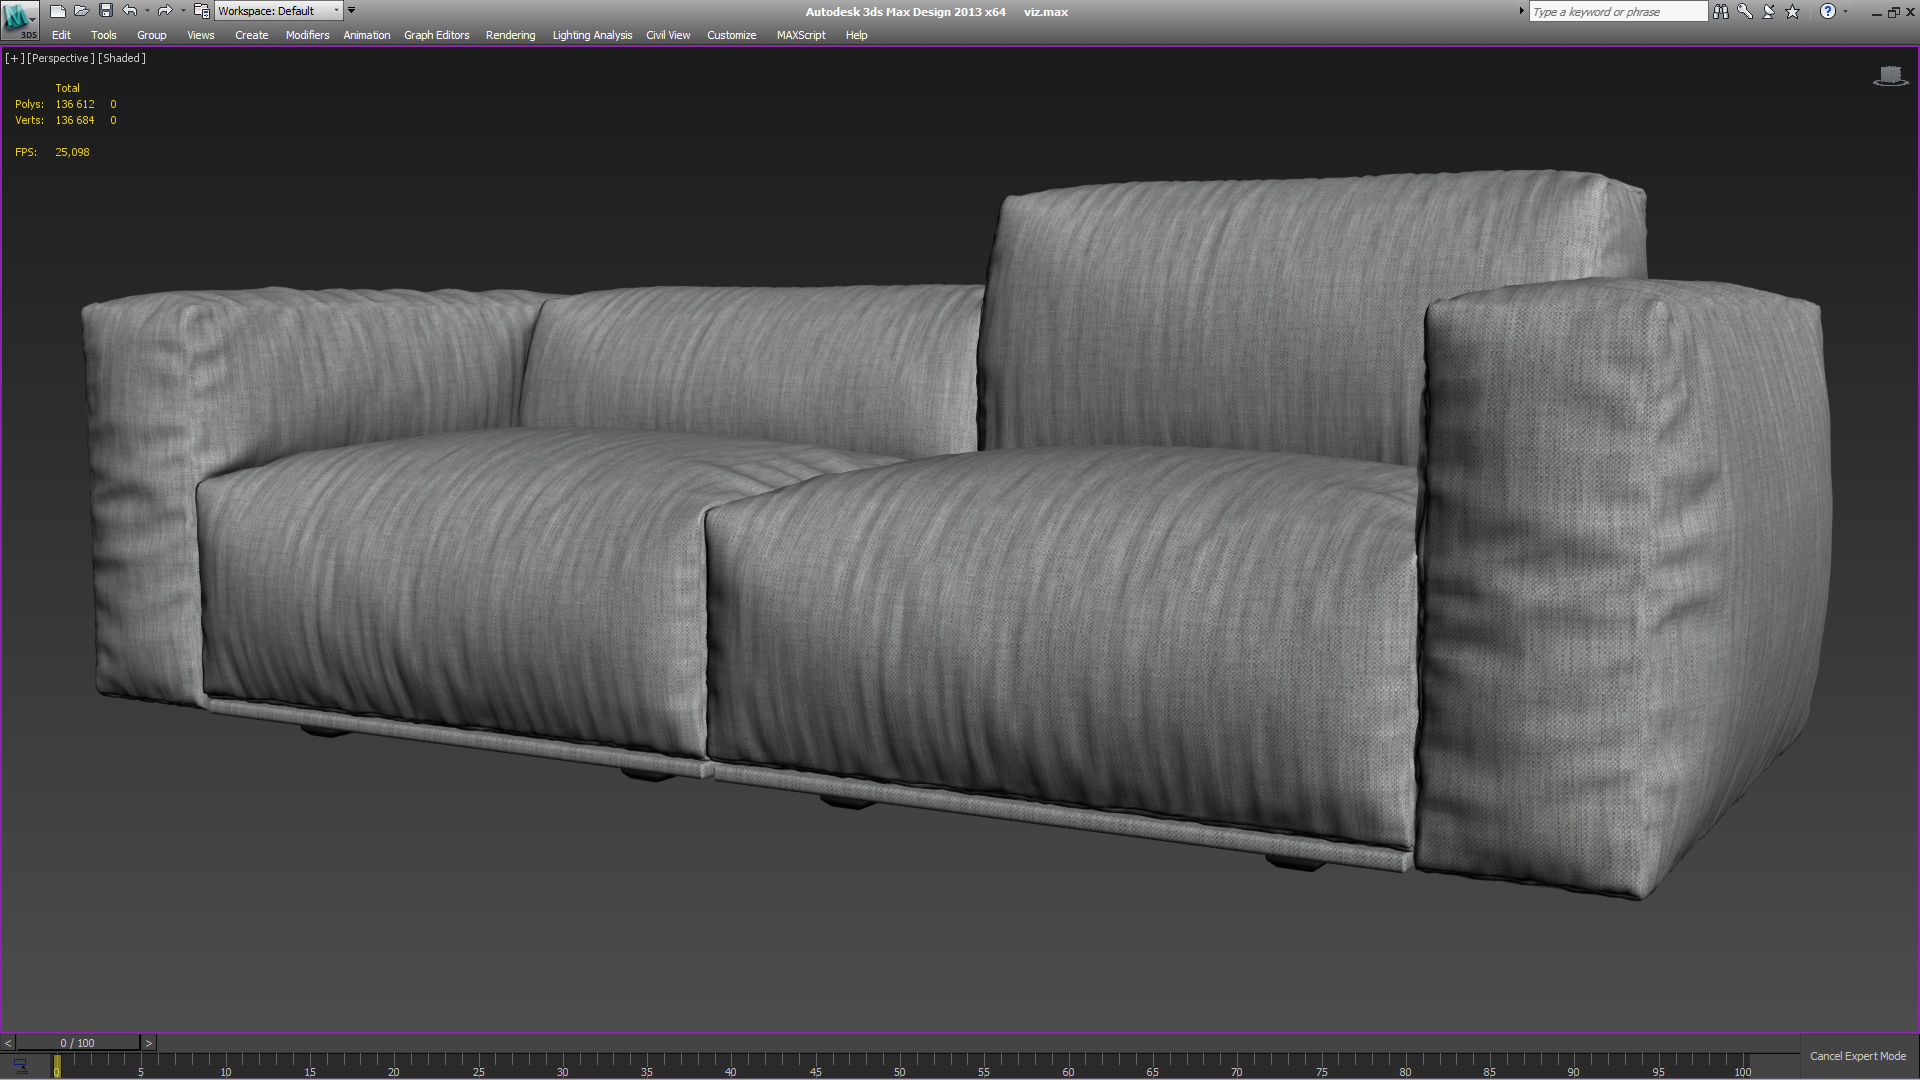
Task: Click the ViewCube in the viewport corner
Action: [x=1890, y=76]
